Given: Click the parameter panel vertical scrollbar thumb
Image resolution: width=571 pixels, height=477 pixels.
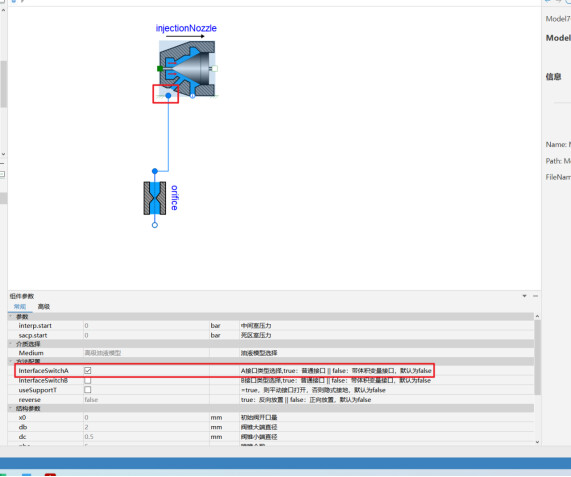Looking at the screenshot, I should pos(537,357).
